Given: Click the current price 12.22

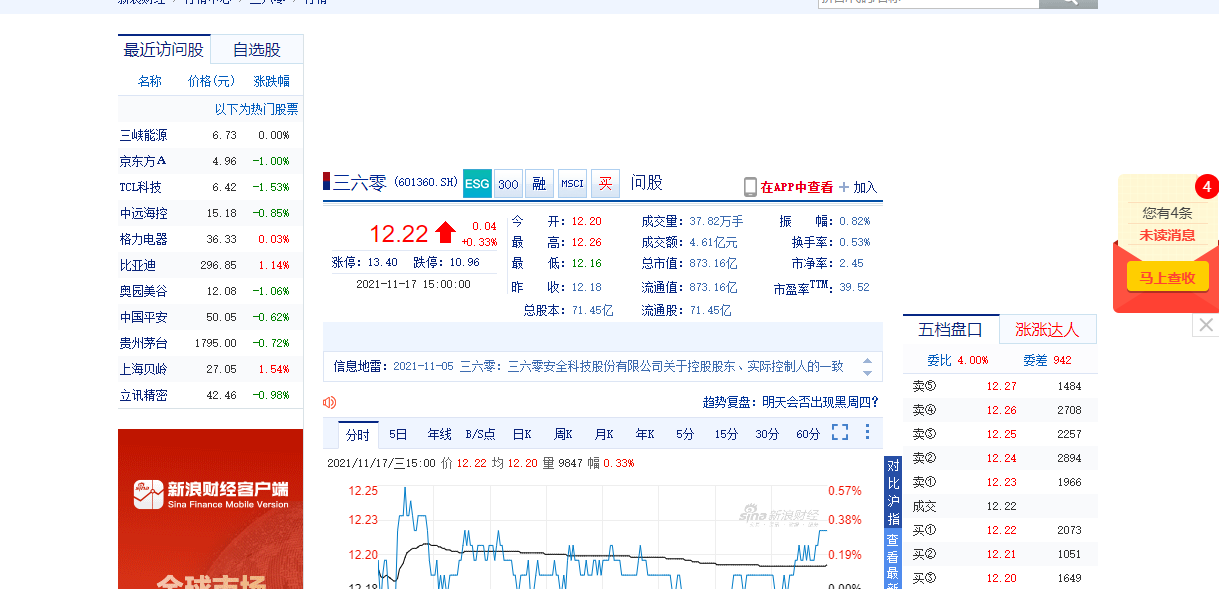Looking at the screenshot, I should pos(398,234).
